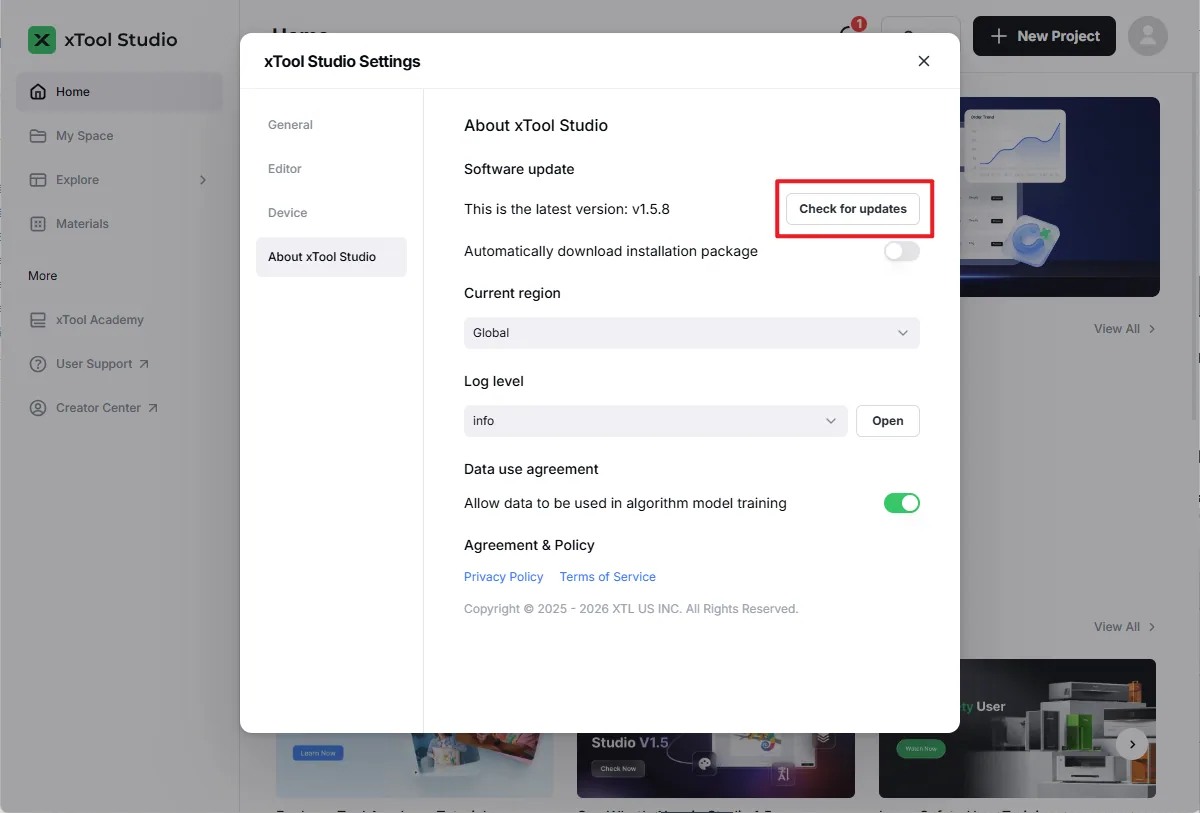Expand the Explore submenu chevron
The height and width of the screenshot is (813, 1200).
pyautogui.click(x=203, y=180)
